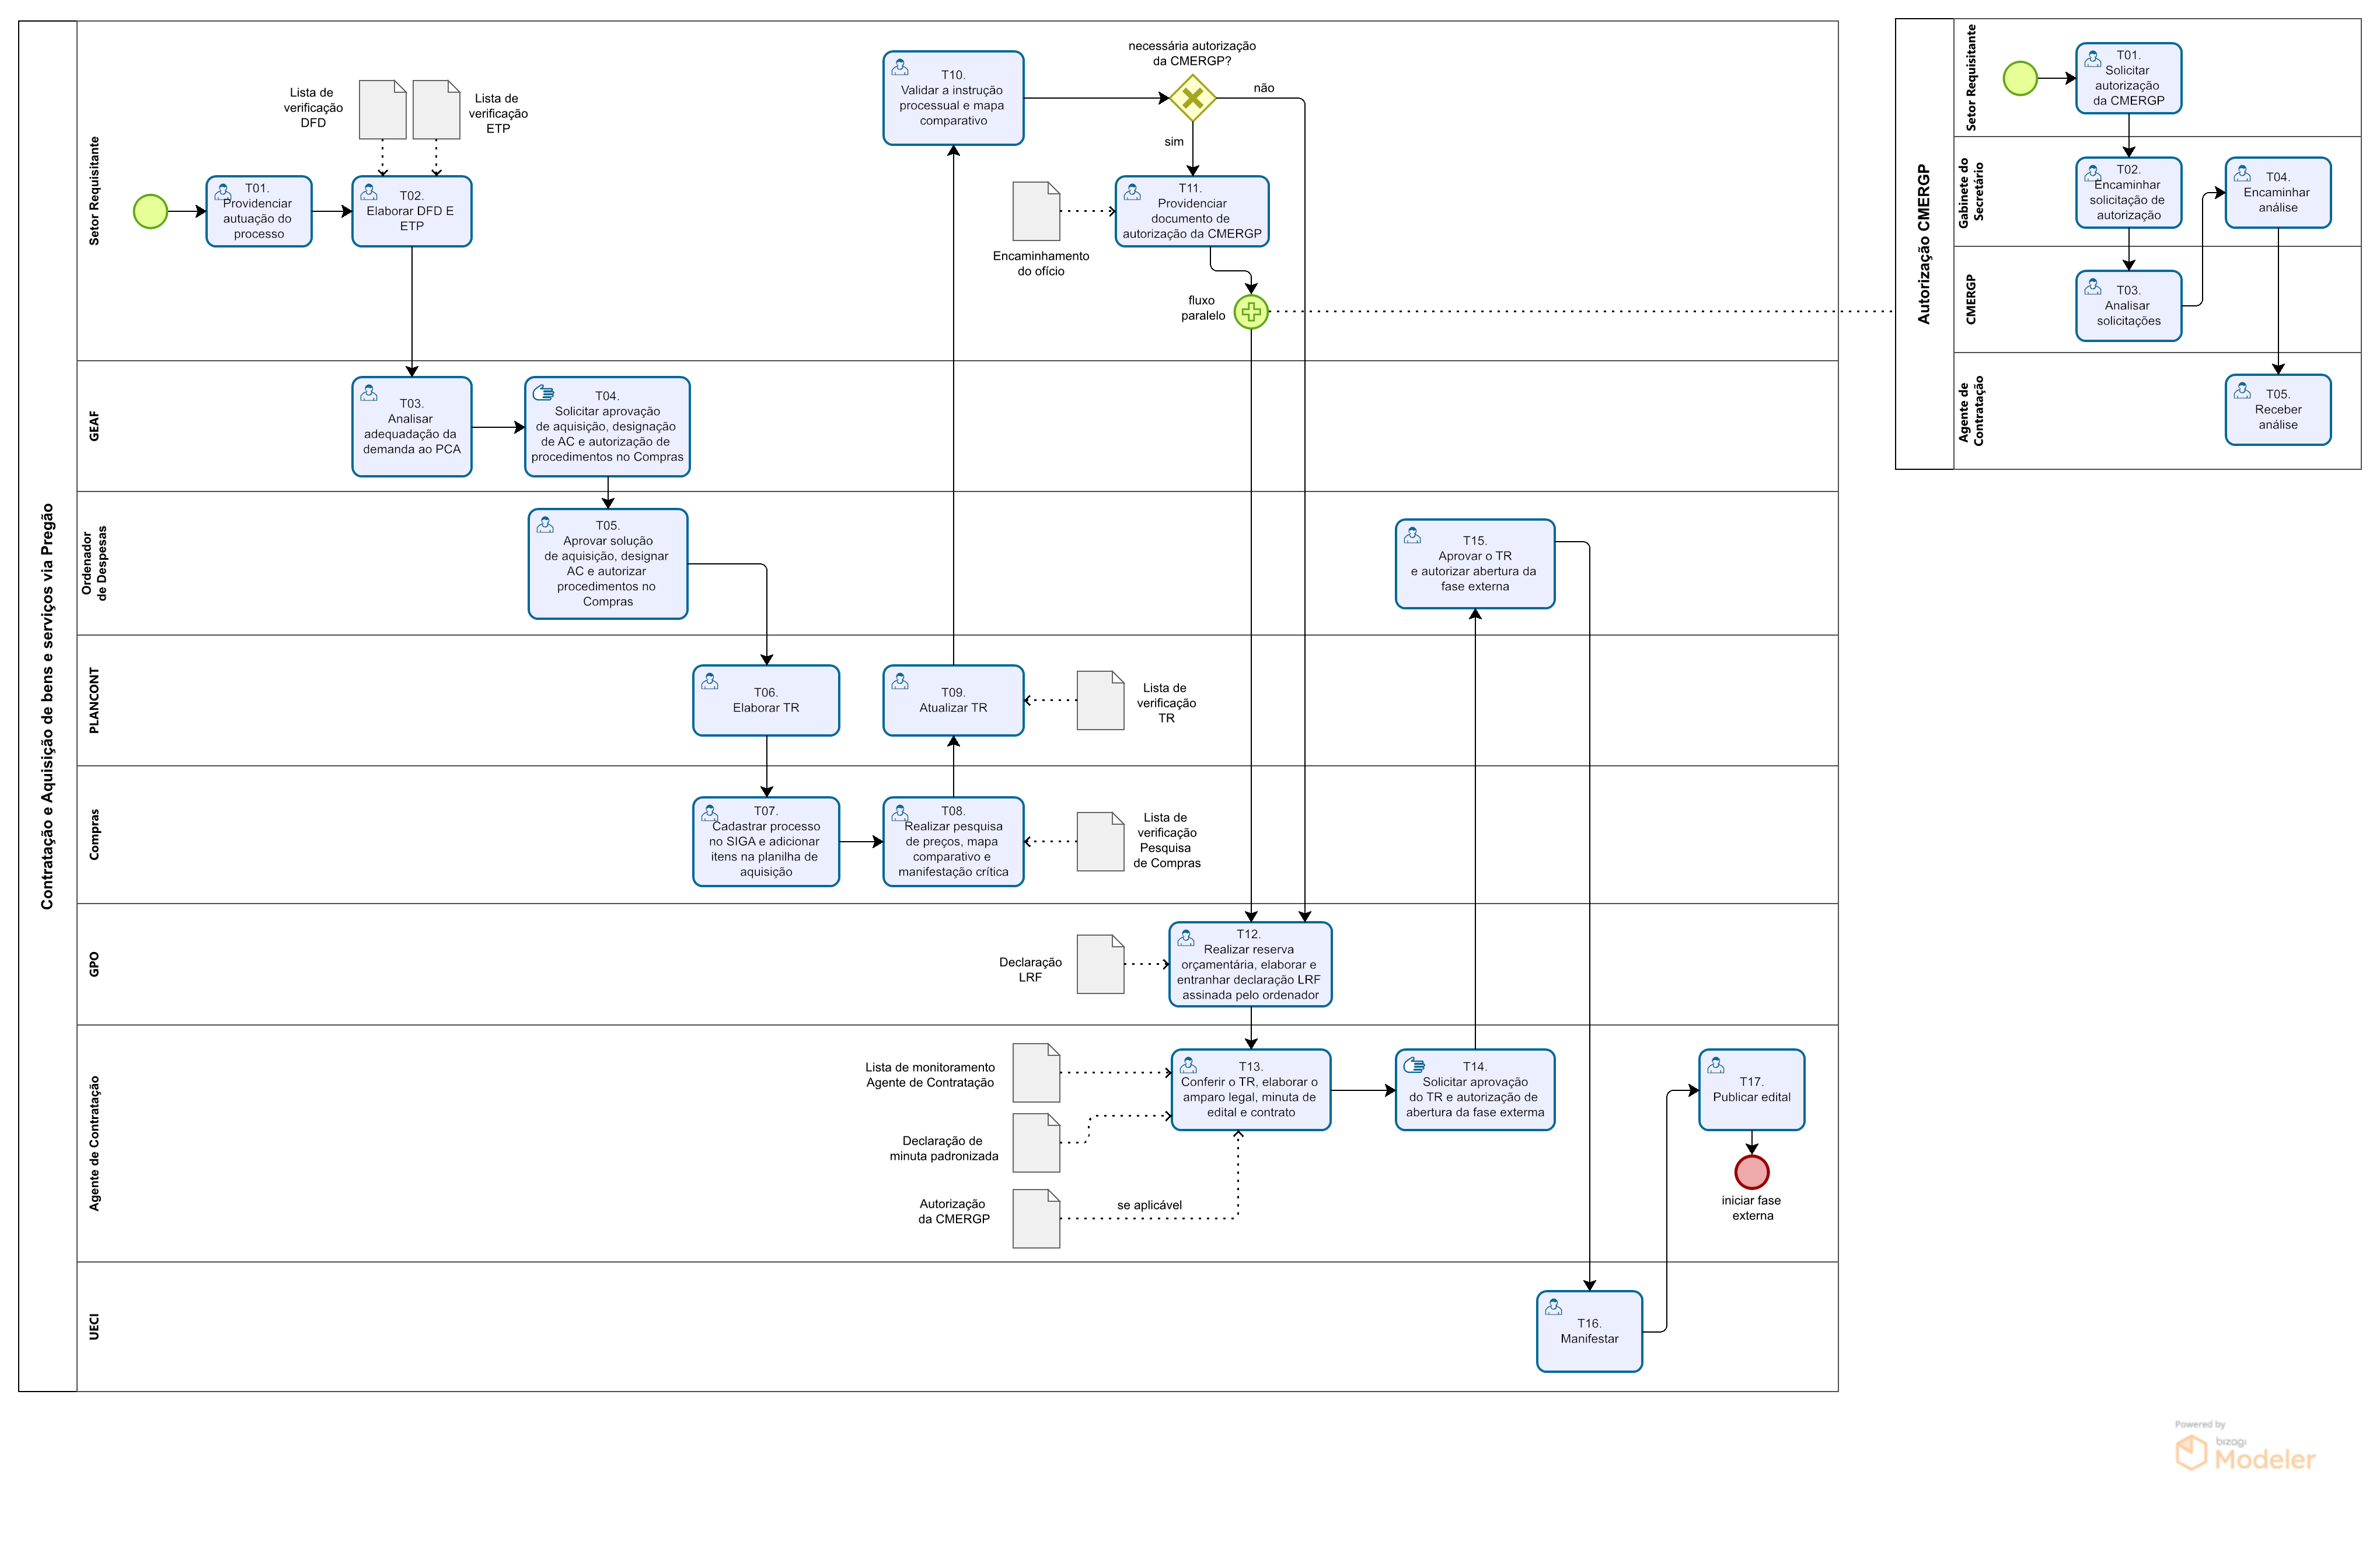Select task T10 Validar a instrução processual

[x=953, y=98]
